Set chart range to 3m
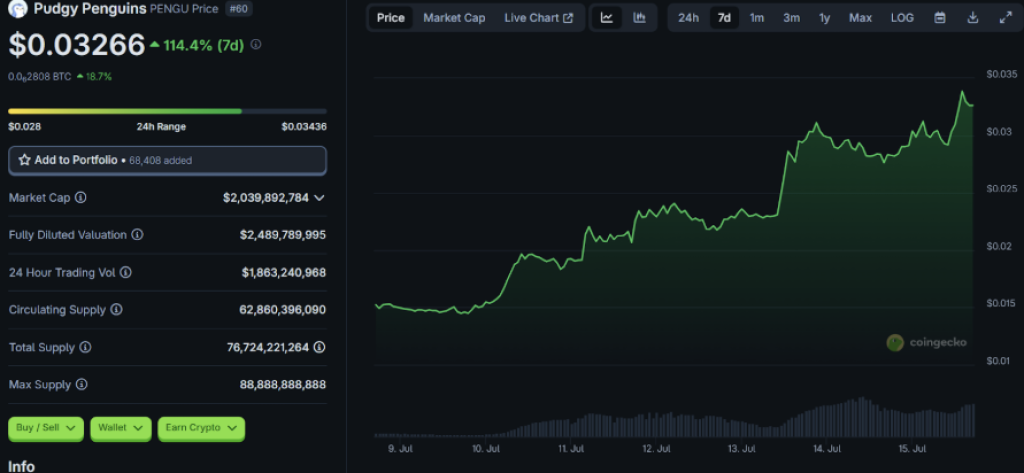This screenshot has width=1024, height=473. tap(792, 18)
